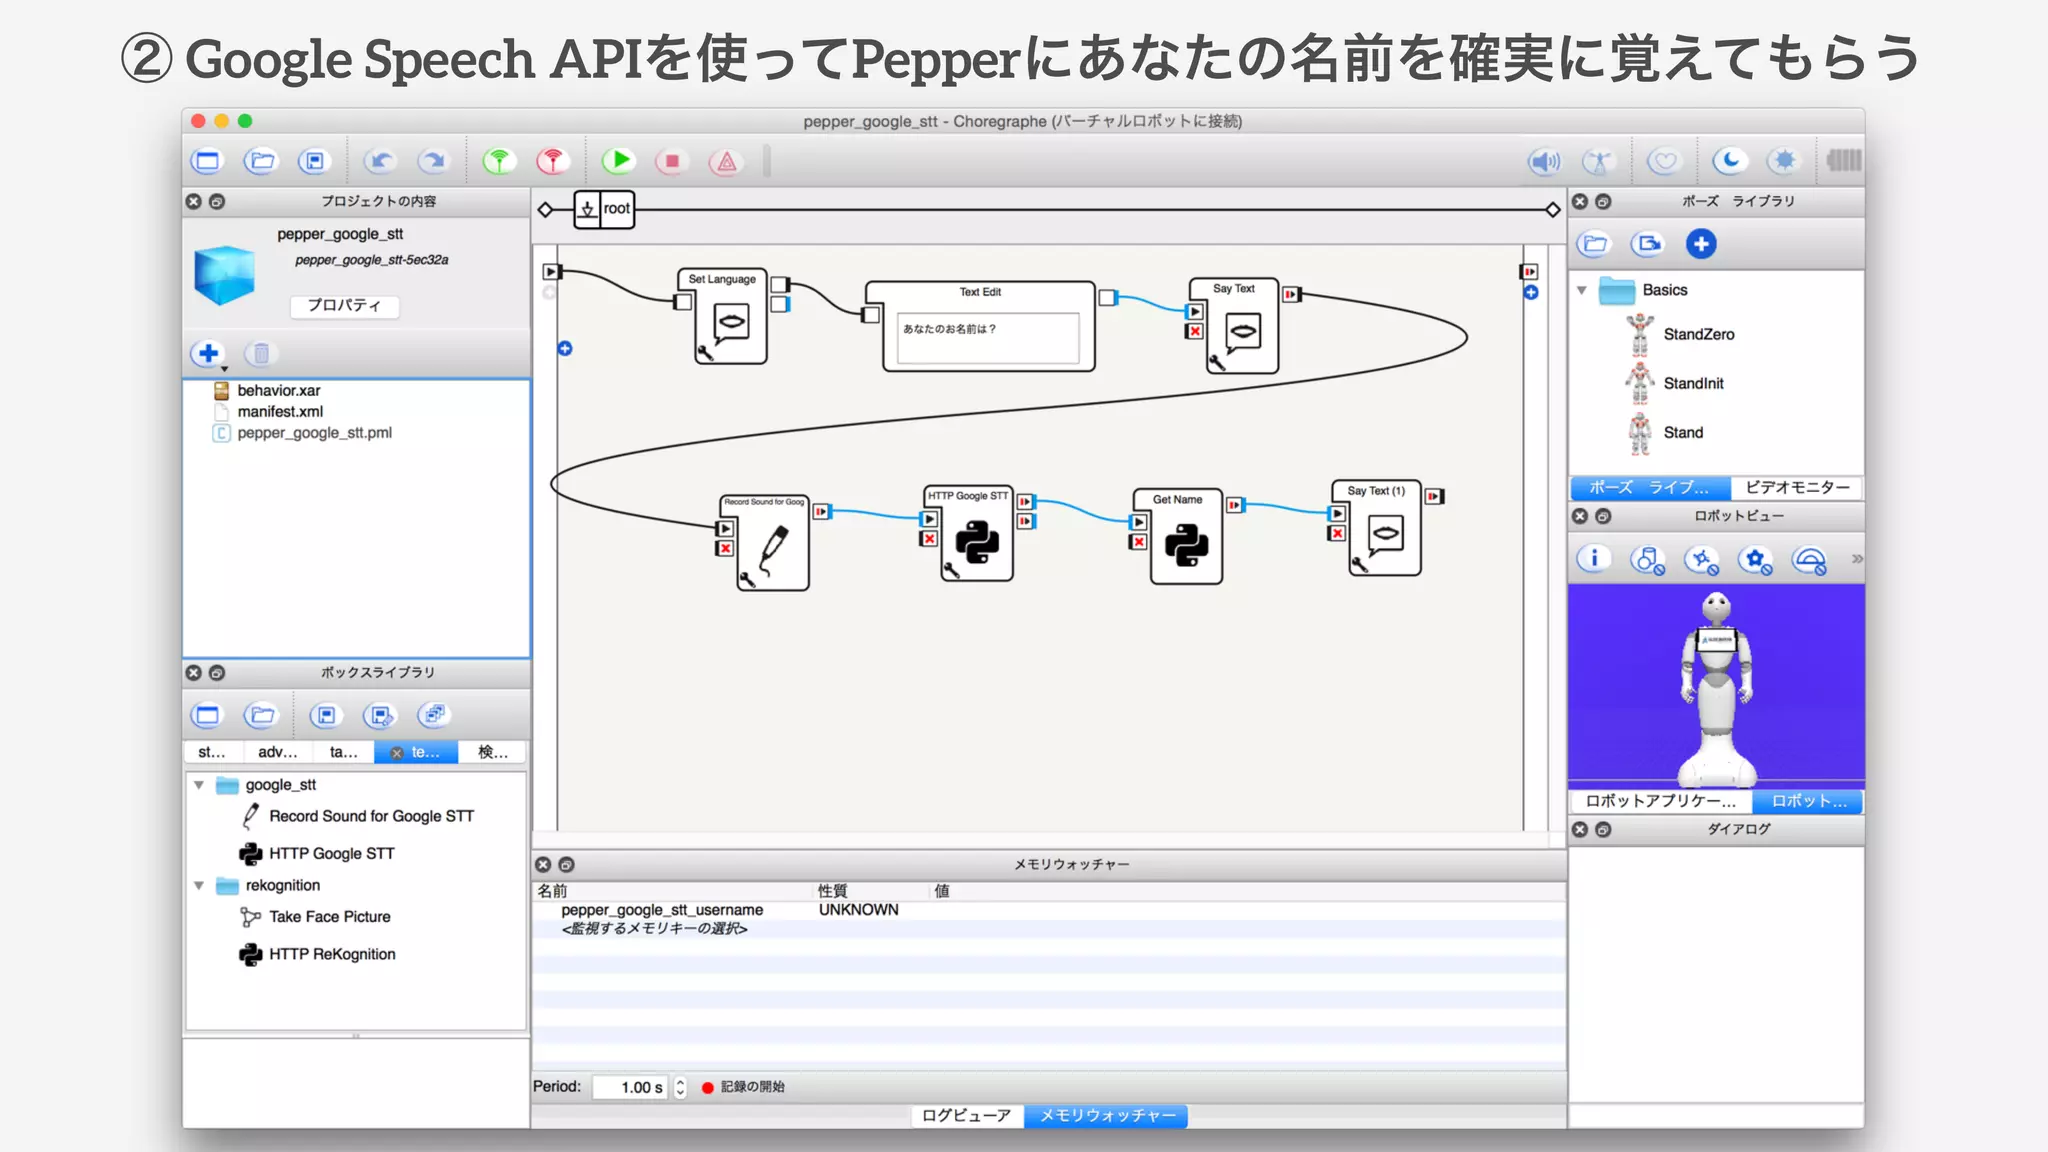This screenshot has height=1152, width=2048.
Task: Click the Period value field
Action: click(631, 1087)
